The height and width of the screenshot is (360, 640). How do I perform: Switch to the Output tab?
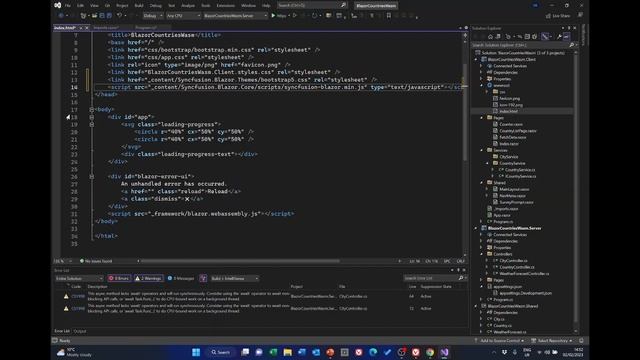click(x=80, y=331)
